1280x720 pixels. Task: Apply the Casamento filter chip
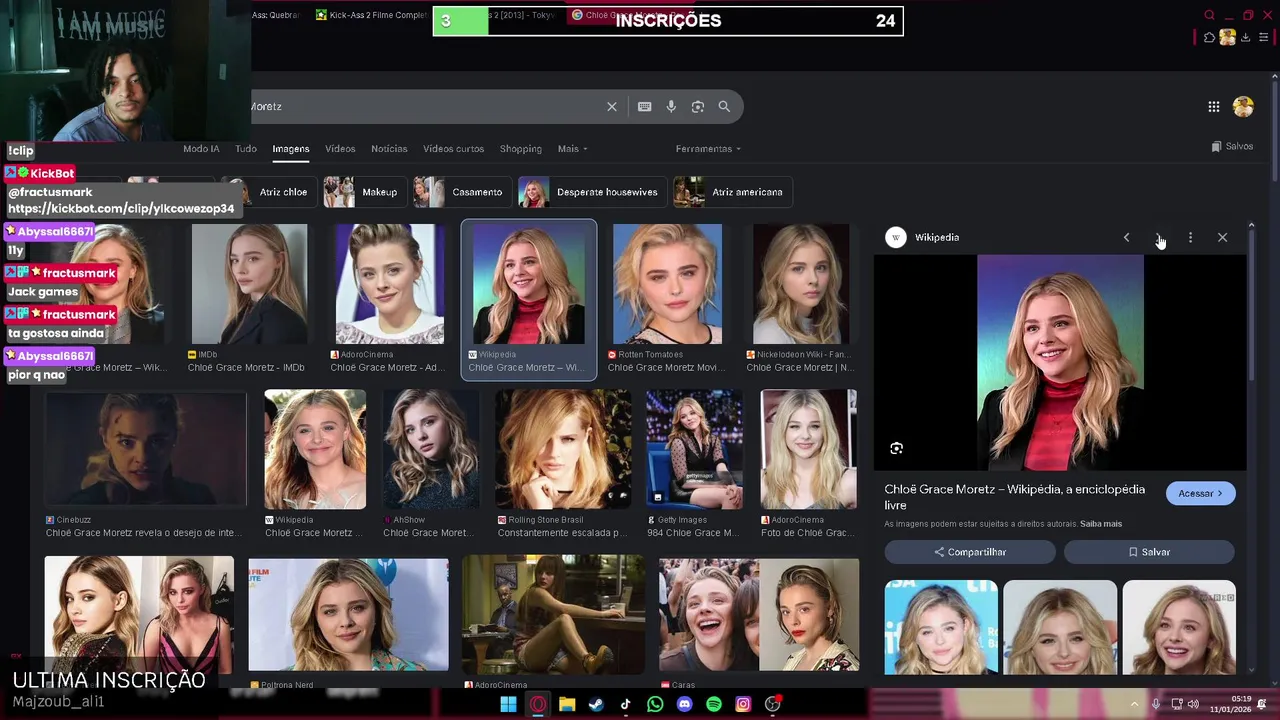[462, 192]
